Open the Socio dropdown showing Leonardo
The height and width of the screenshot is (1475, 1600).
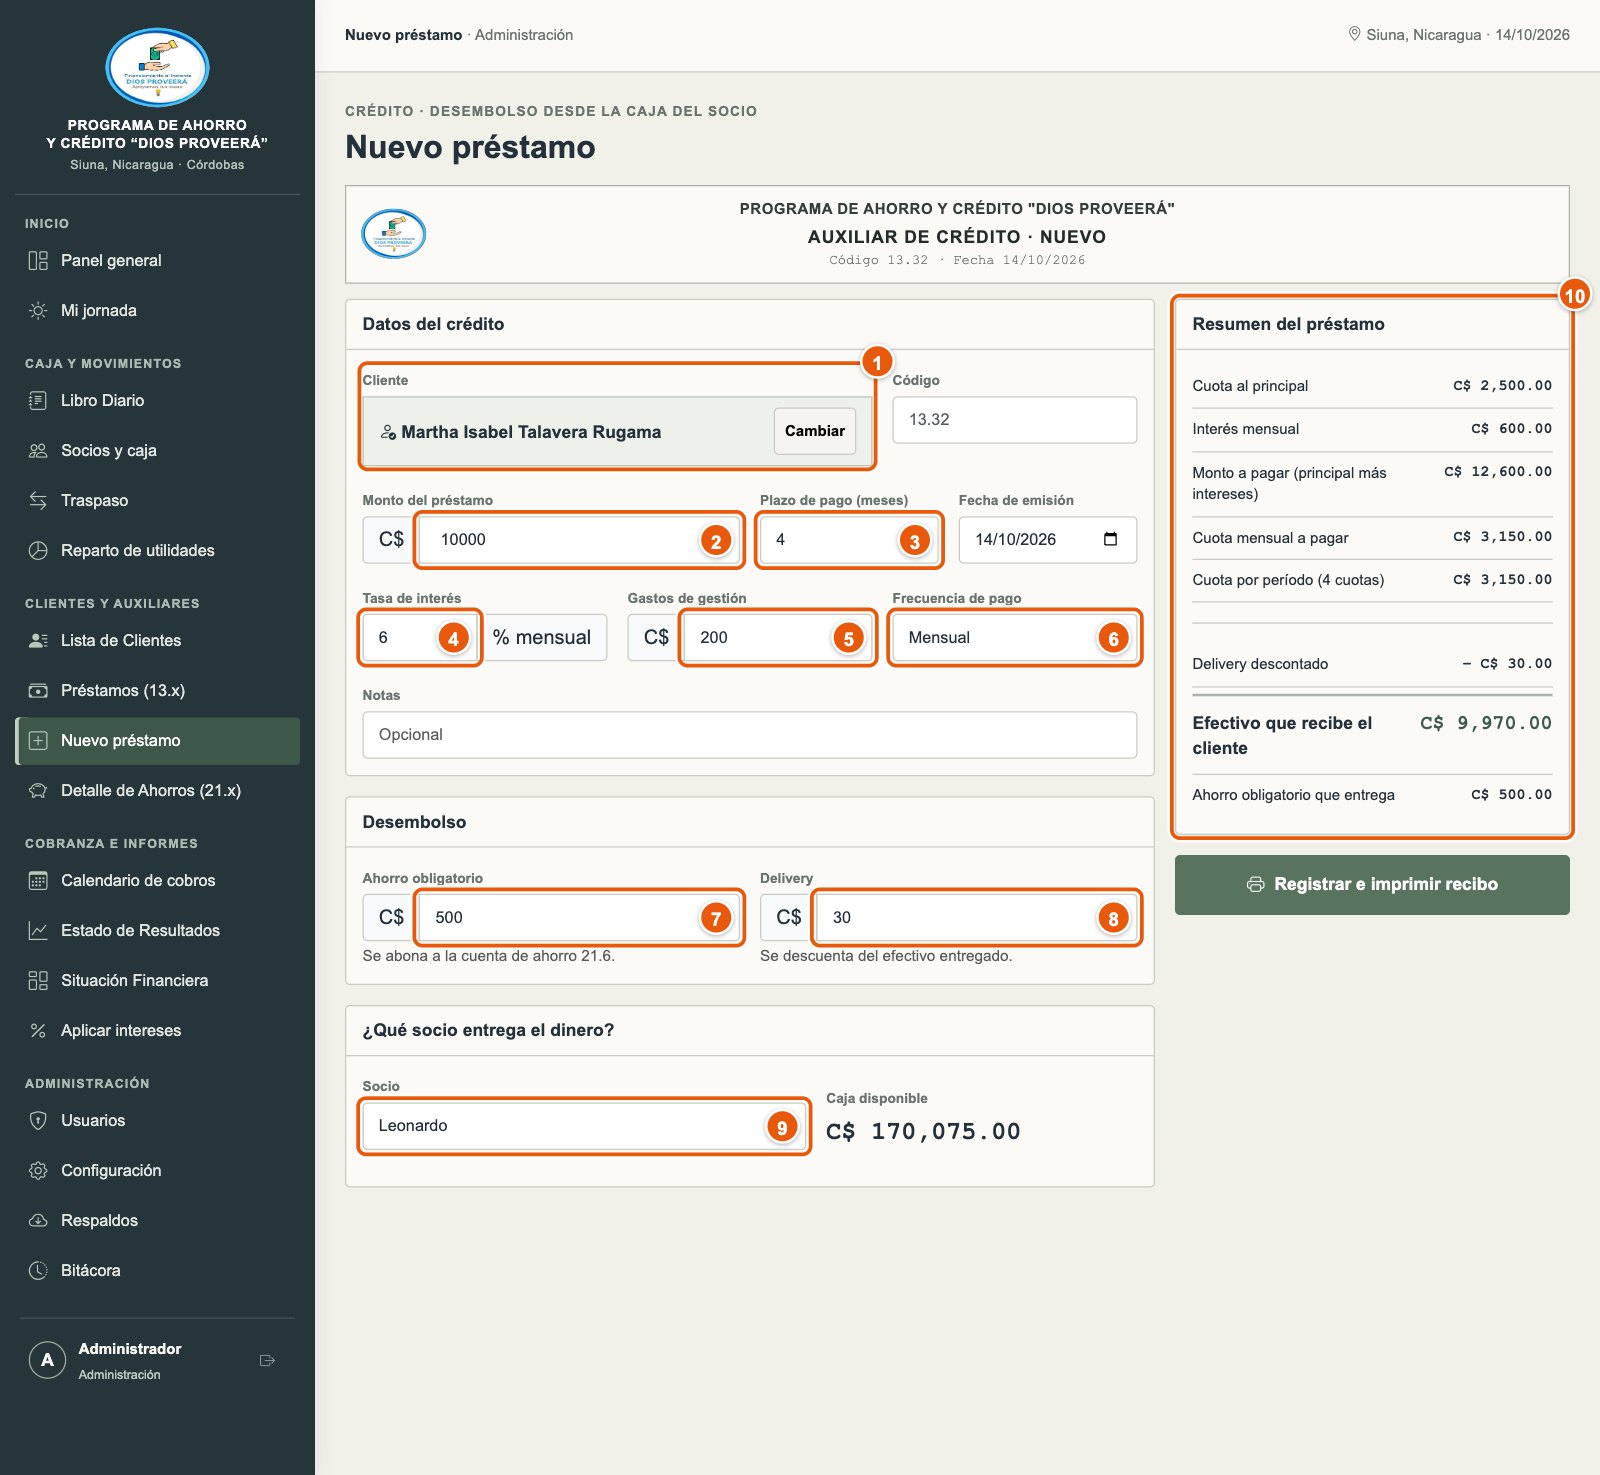click(583, 1126)
